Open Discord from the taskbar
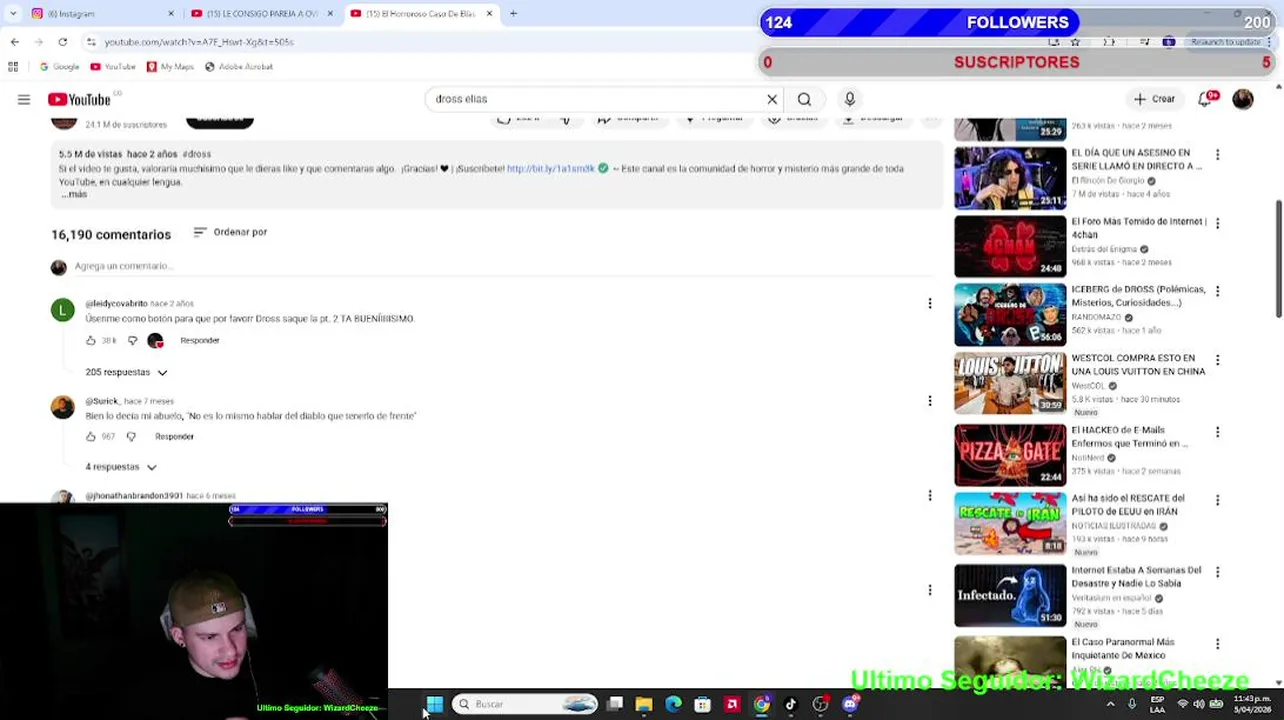 click(850, 704)
